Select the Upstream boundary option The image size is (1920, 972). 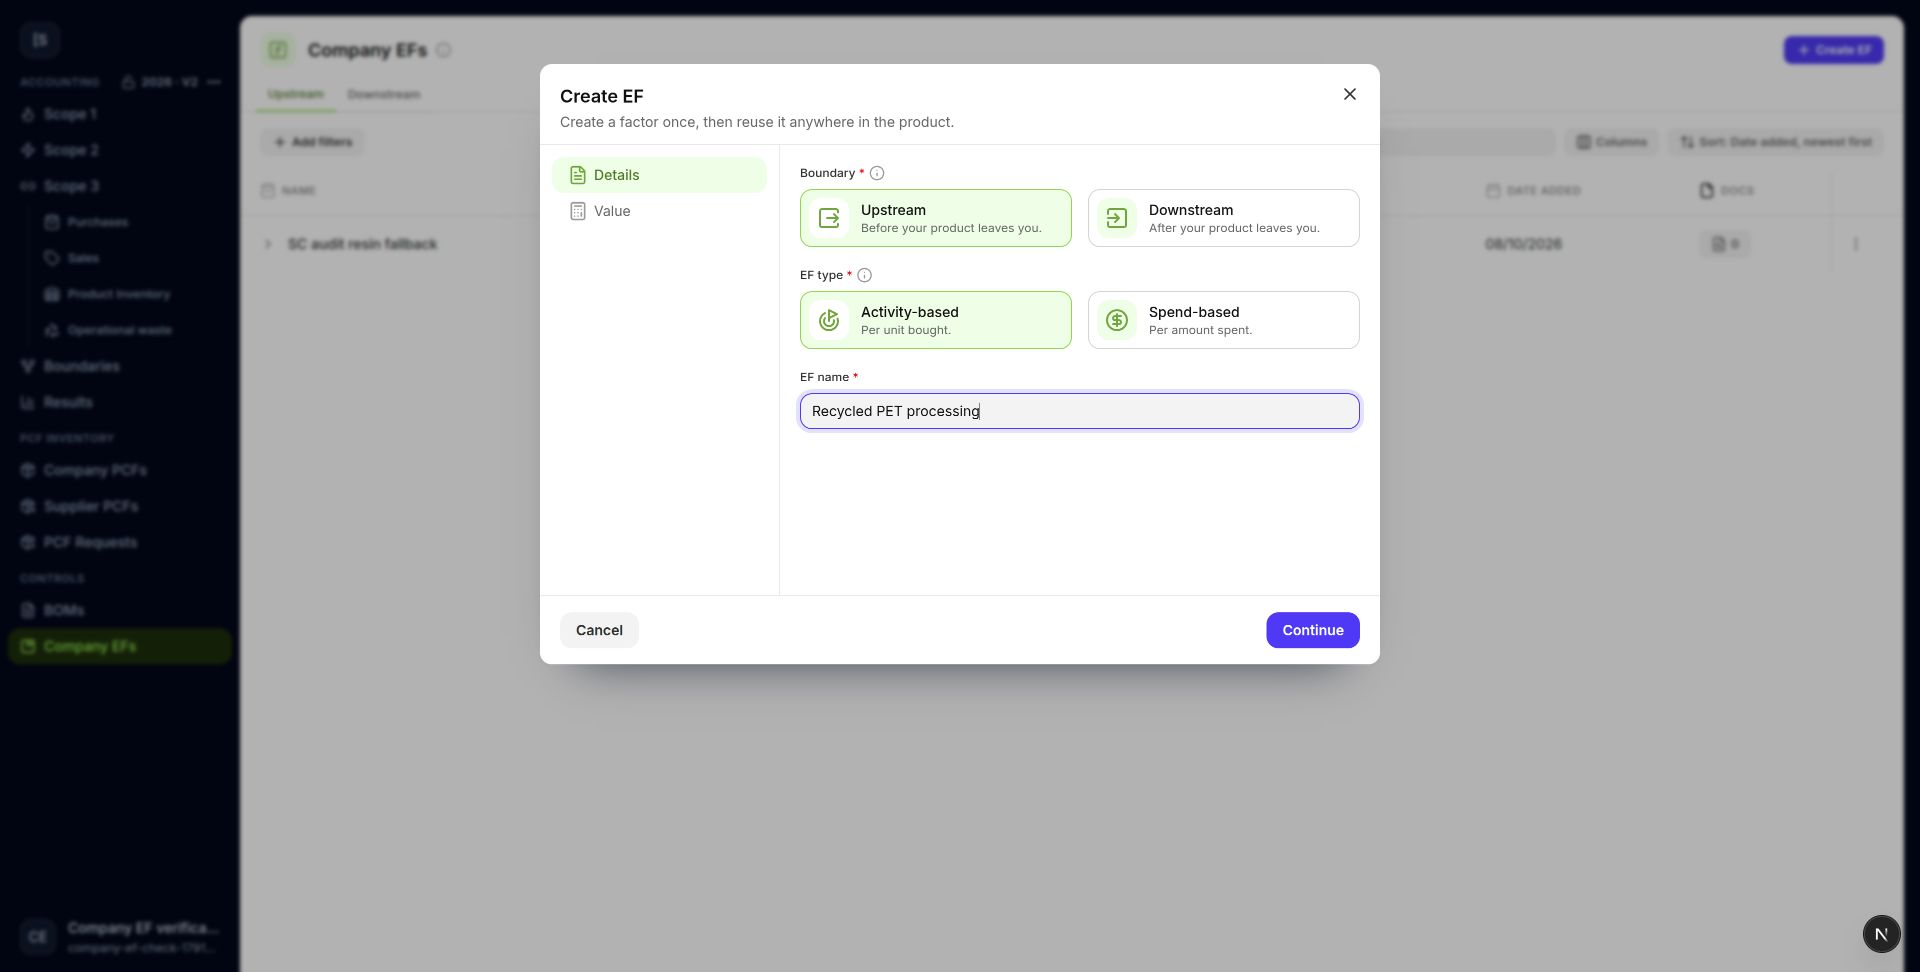(x=935, y=218)
